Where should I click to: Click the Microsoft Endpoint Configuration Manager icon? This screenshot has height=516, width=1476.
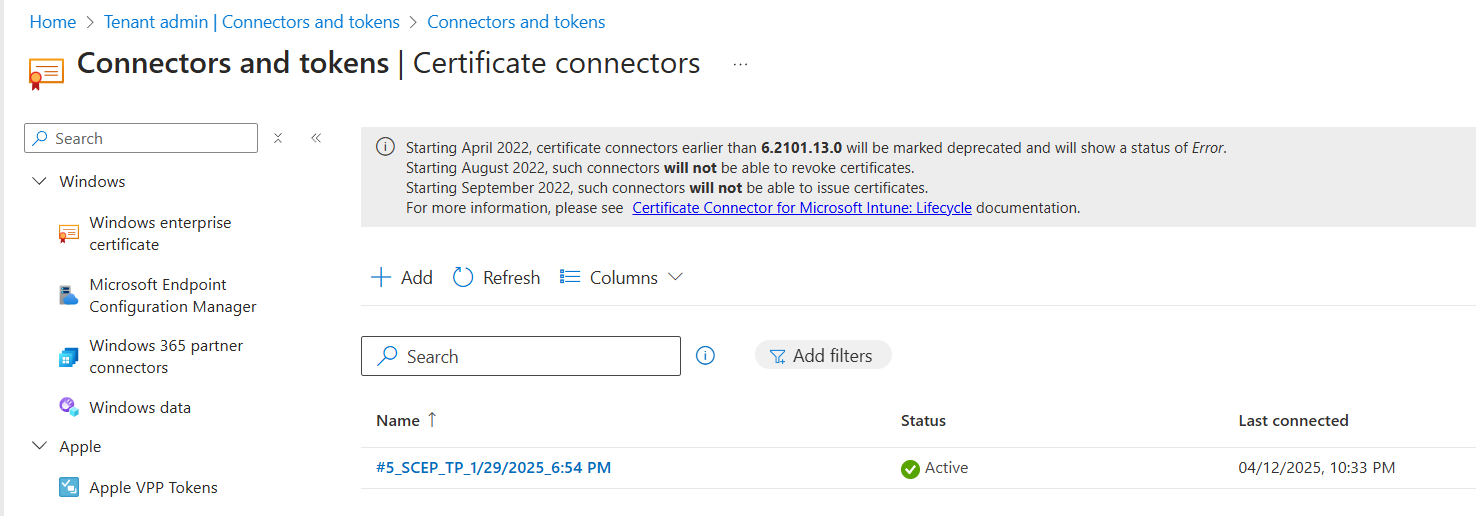tap(68, 295)
